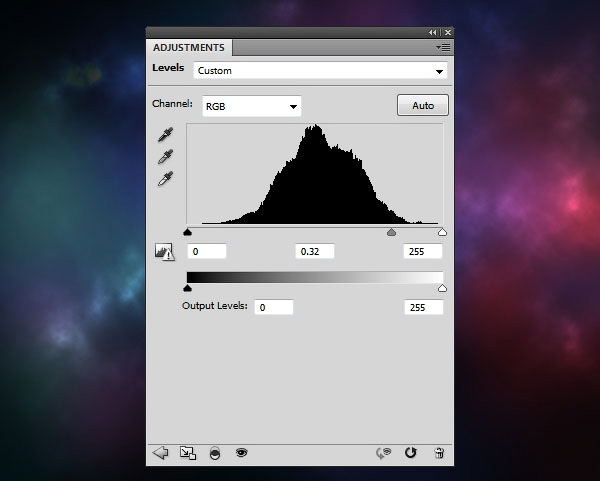Click the input highlight field showing 255
Viewport: 600px width, 481px height.
[x=423, y=251]
